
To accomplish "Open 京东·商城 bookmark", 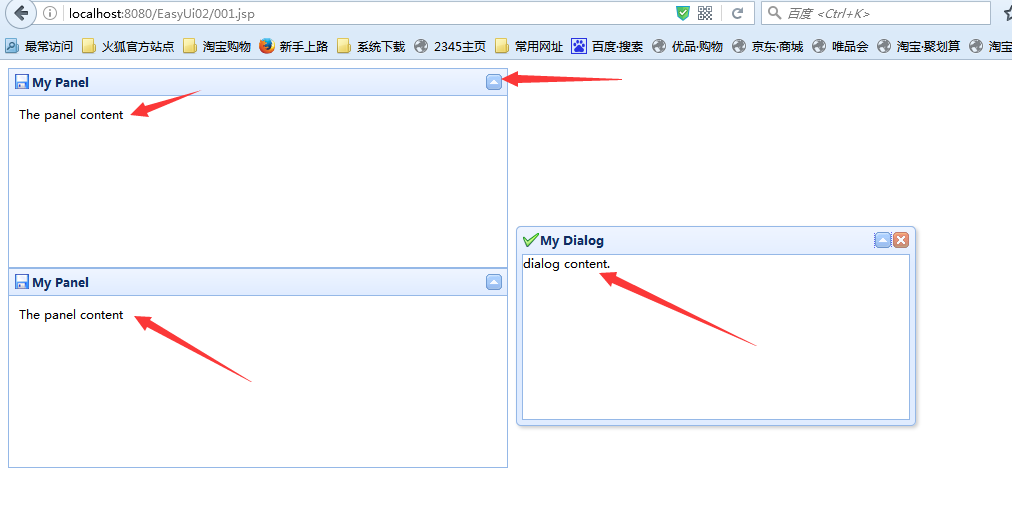I will click(767, 46).
